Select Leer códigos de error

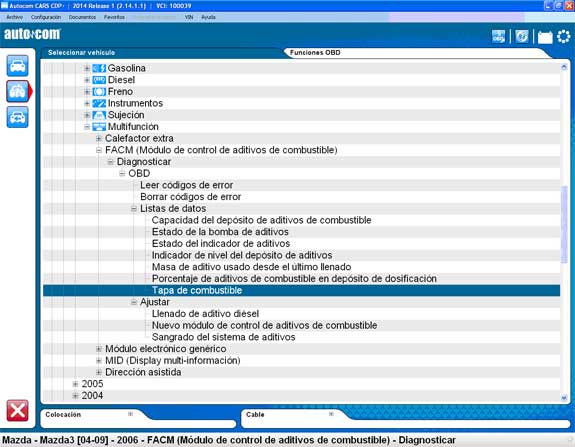pos(187,185)
